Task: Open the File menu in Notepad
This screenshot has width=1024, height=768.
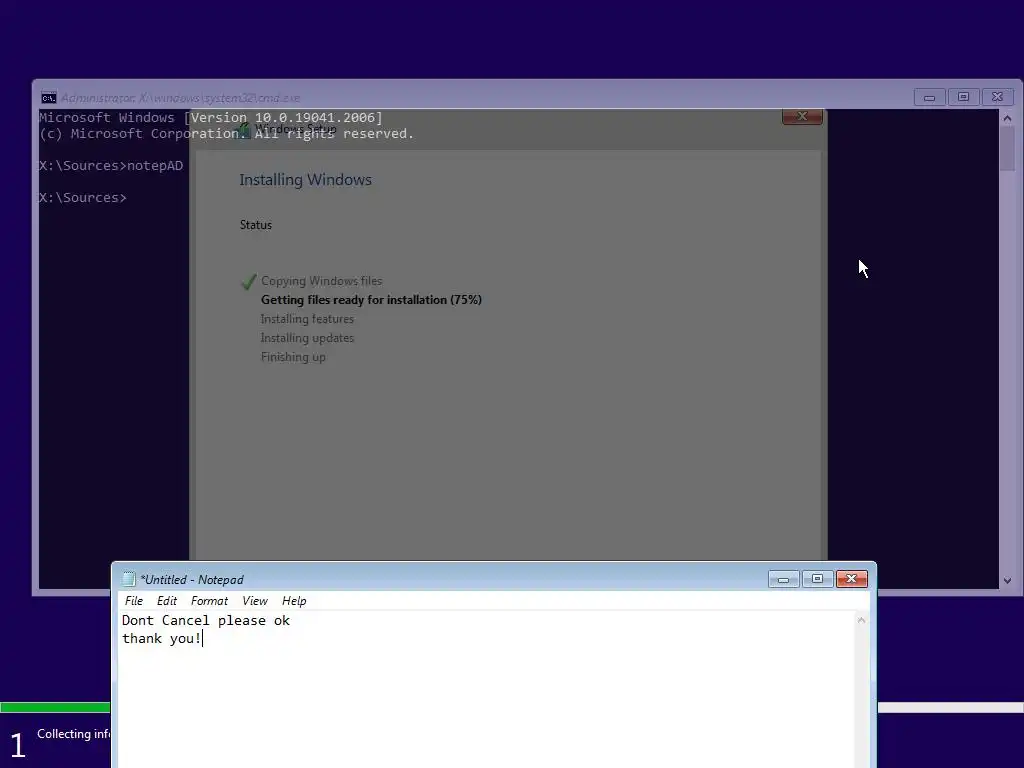Action: pos(133,601)
